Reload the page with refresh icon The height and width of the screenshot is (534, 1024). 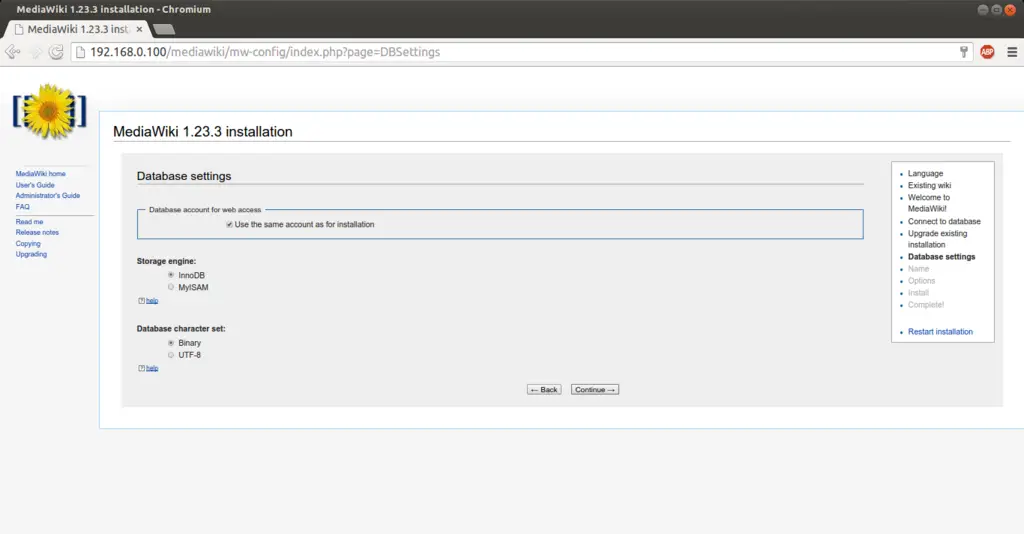pyautogui.click(x=56, y=52)
